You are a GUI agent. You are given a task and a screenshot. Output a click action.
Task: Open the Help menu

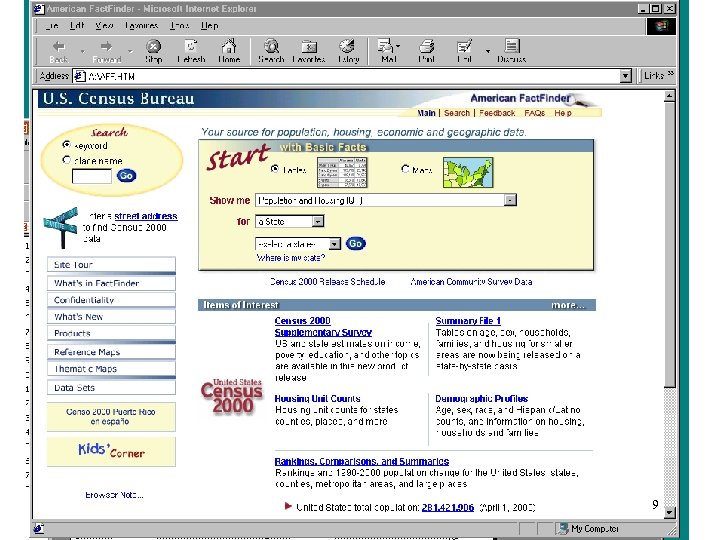point(209,26)
